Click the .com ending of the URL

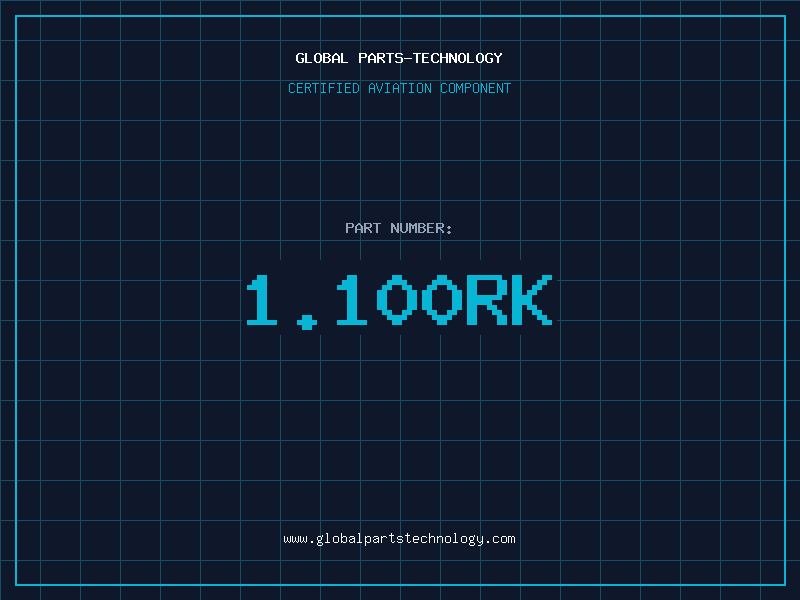coord(500,539)
